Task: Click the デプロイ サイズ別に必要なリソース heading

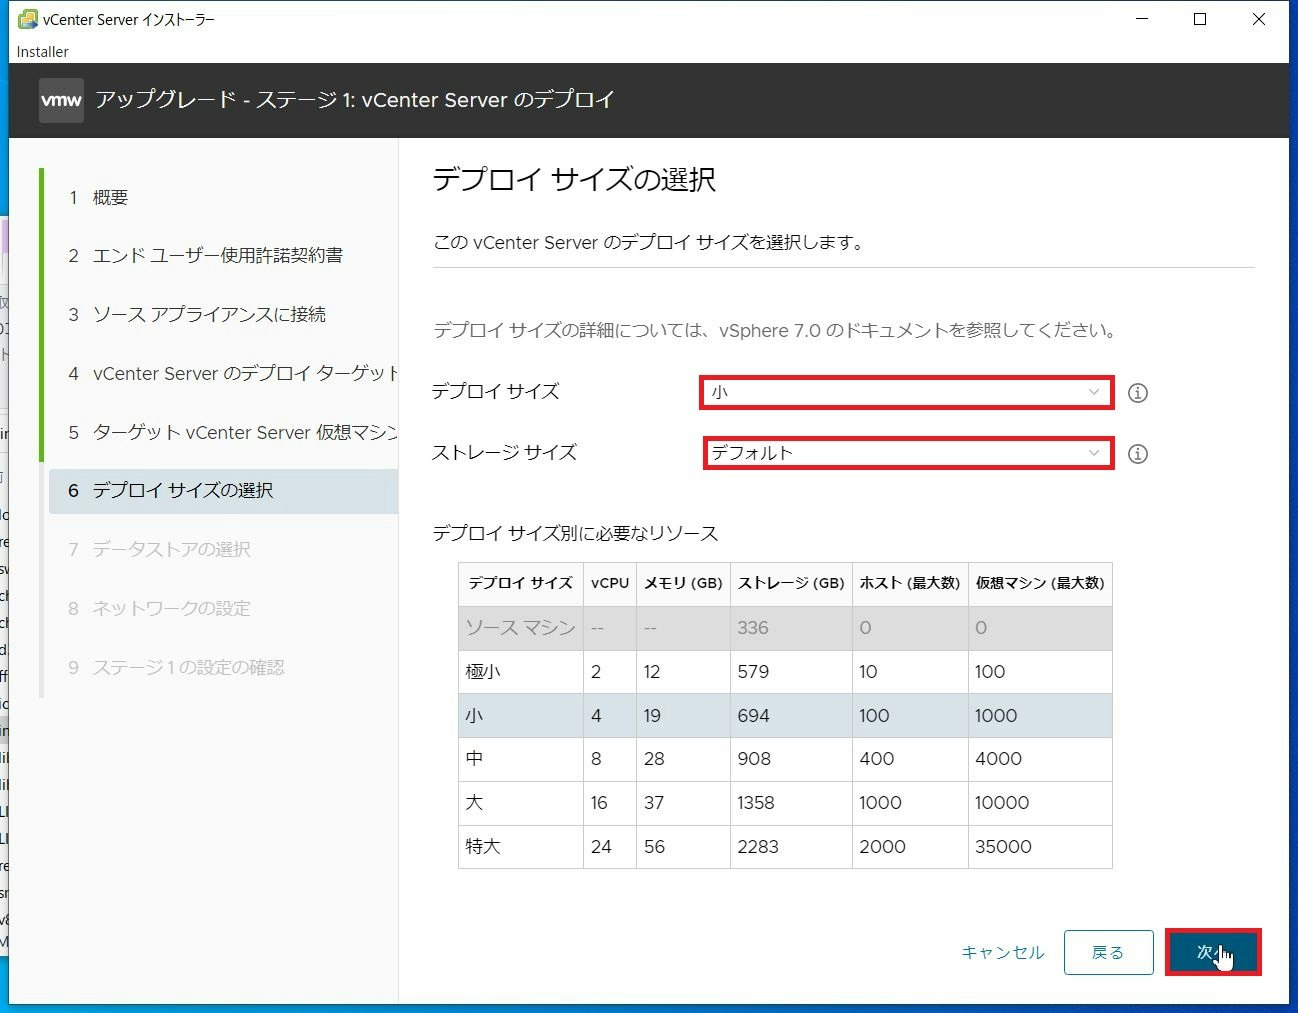Action: pyautogui.click(x=575, y=534)
